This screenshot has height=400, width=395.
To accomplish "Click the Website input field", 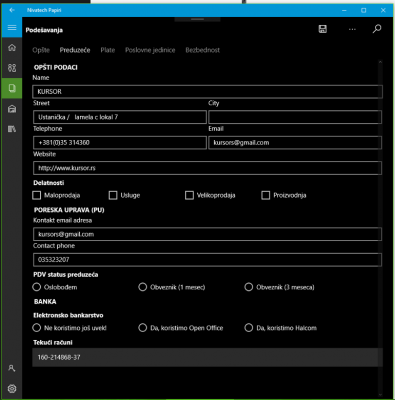I will (x=207, y=168).
